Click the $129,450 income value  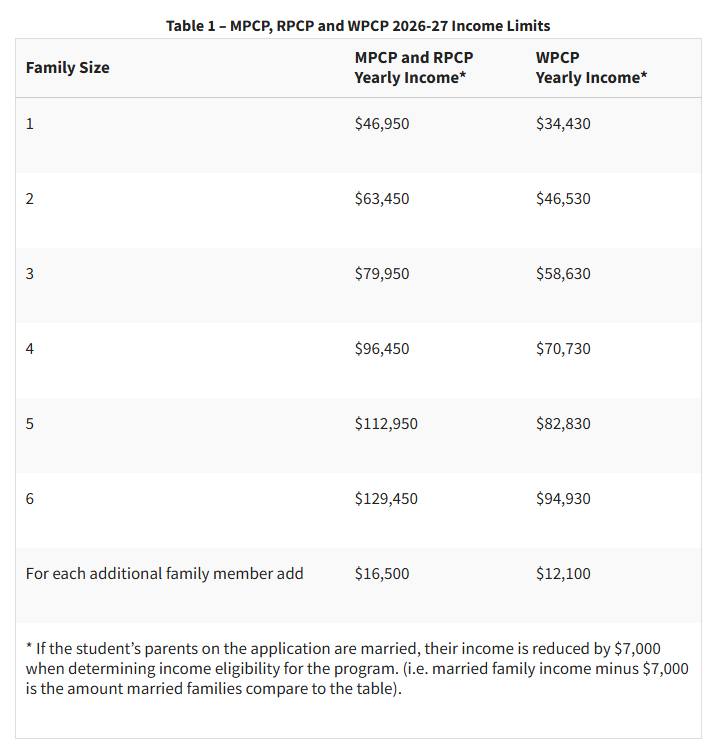(x=386, y=499)
